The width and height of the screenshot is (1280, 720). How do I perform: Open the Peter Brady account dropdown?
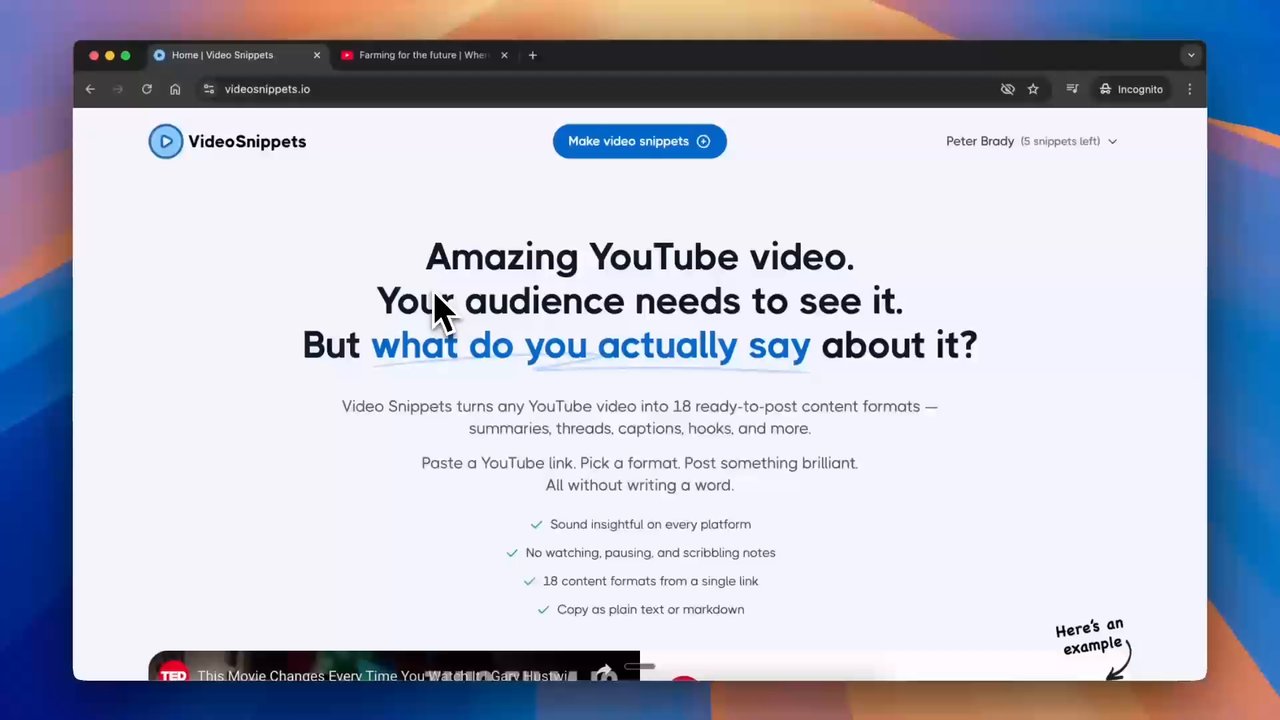coord(1032,141)
